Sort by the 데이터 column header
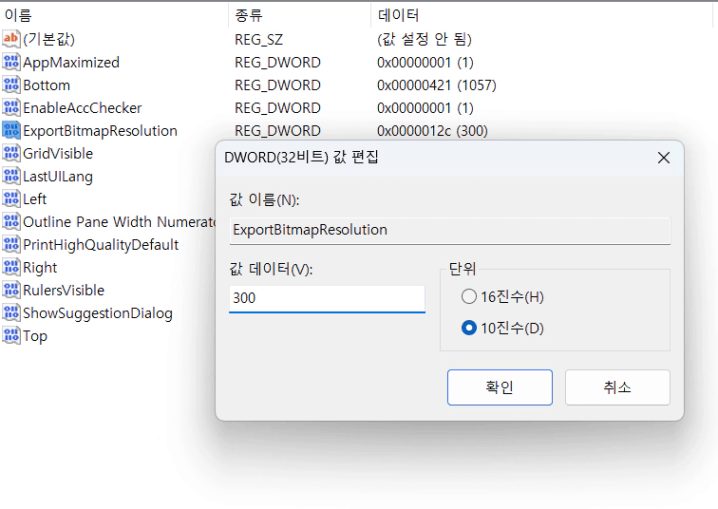The image size is (718, 509). click(398, 15)
